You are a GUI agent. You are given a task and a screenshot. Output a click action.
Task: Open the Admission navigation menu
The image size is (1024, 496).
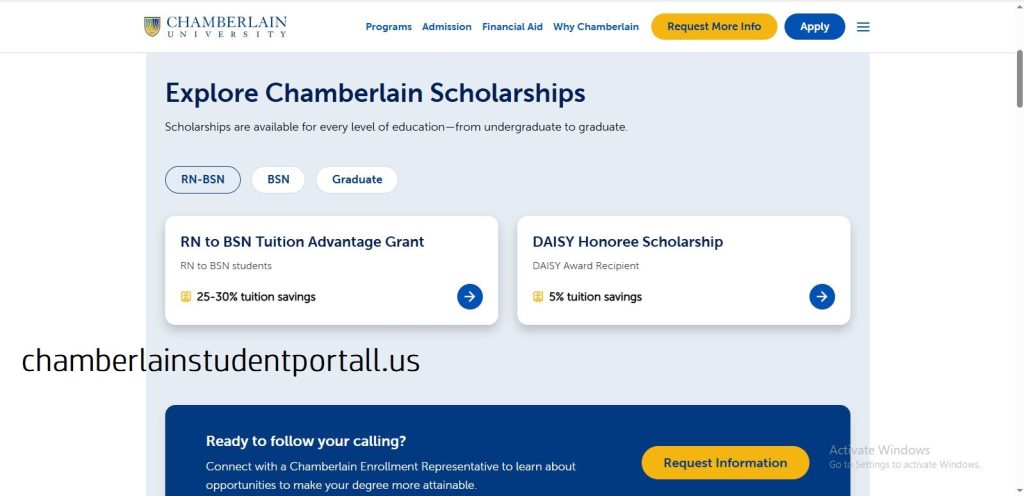point(447,27)
